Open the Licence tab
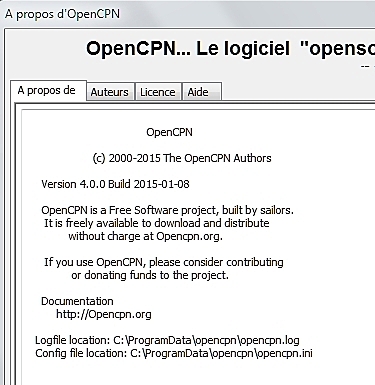 [x=158, y=92]
